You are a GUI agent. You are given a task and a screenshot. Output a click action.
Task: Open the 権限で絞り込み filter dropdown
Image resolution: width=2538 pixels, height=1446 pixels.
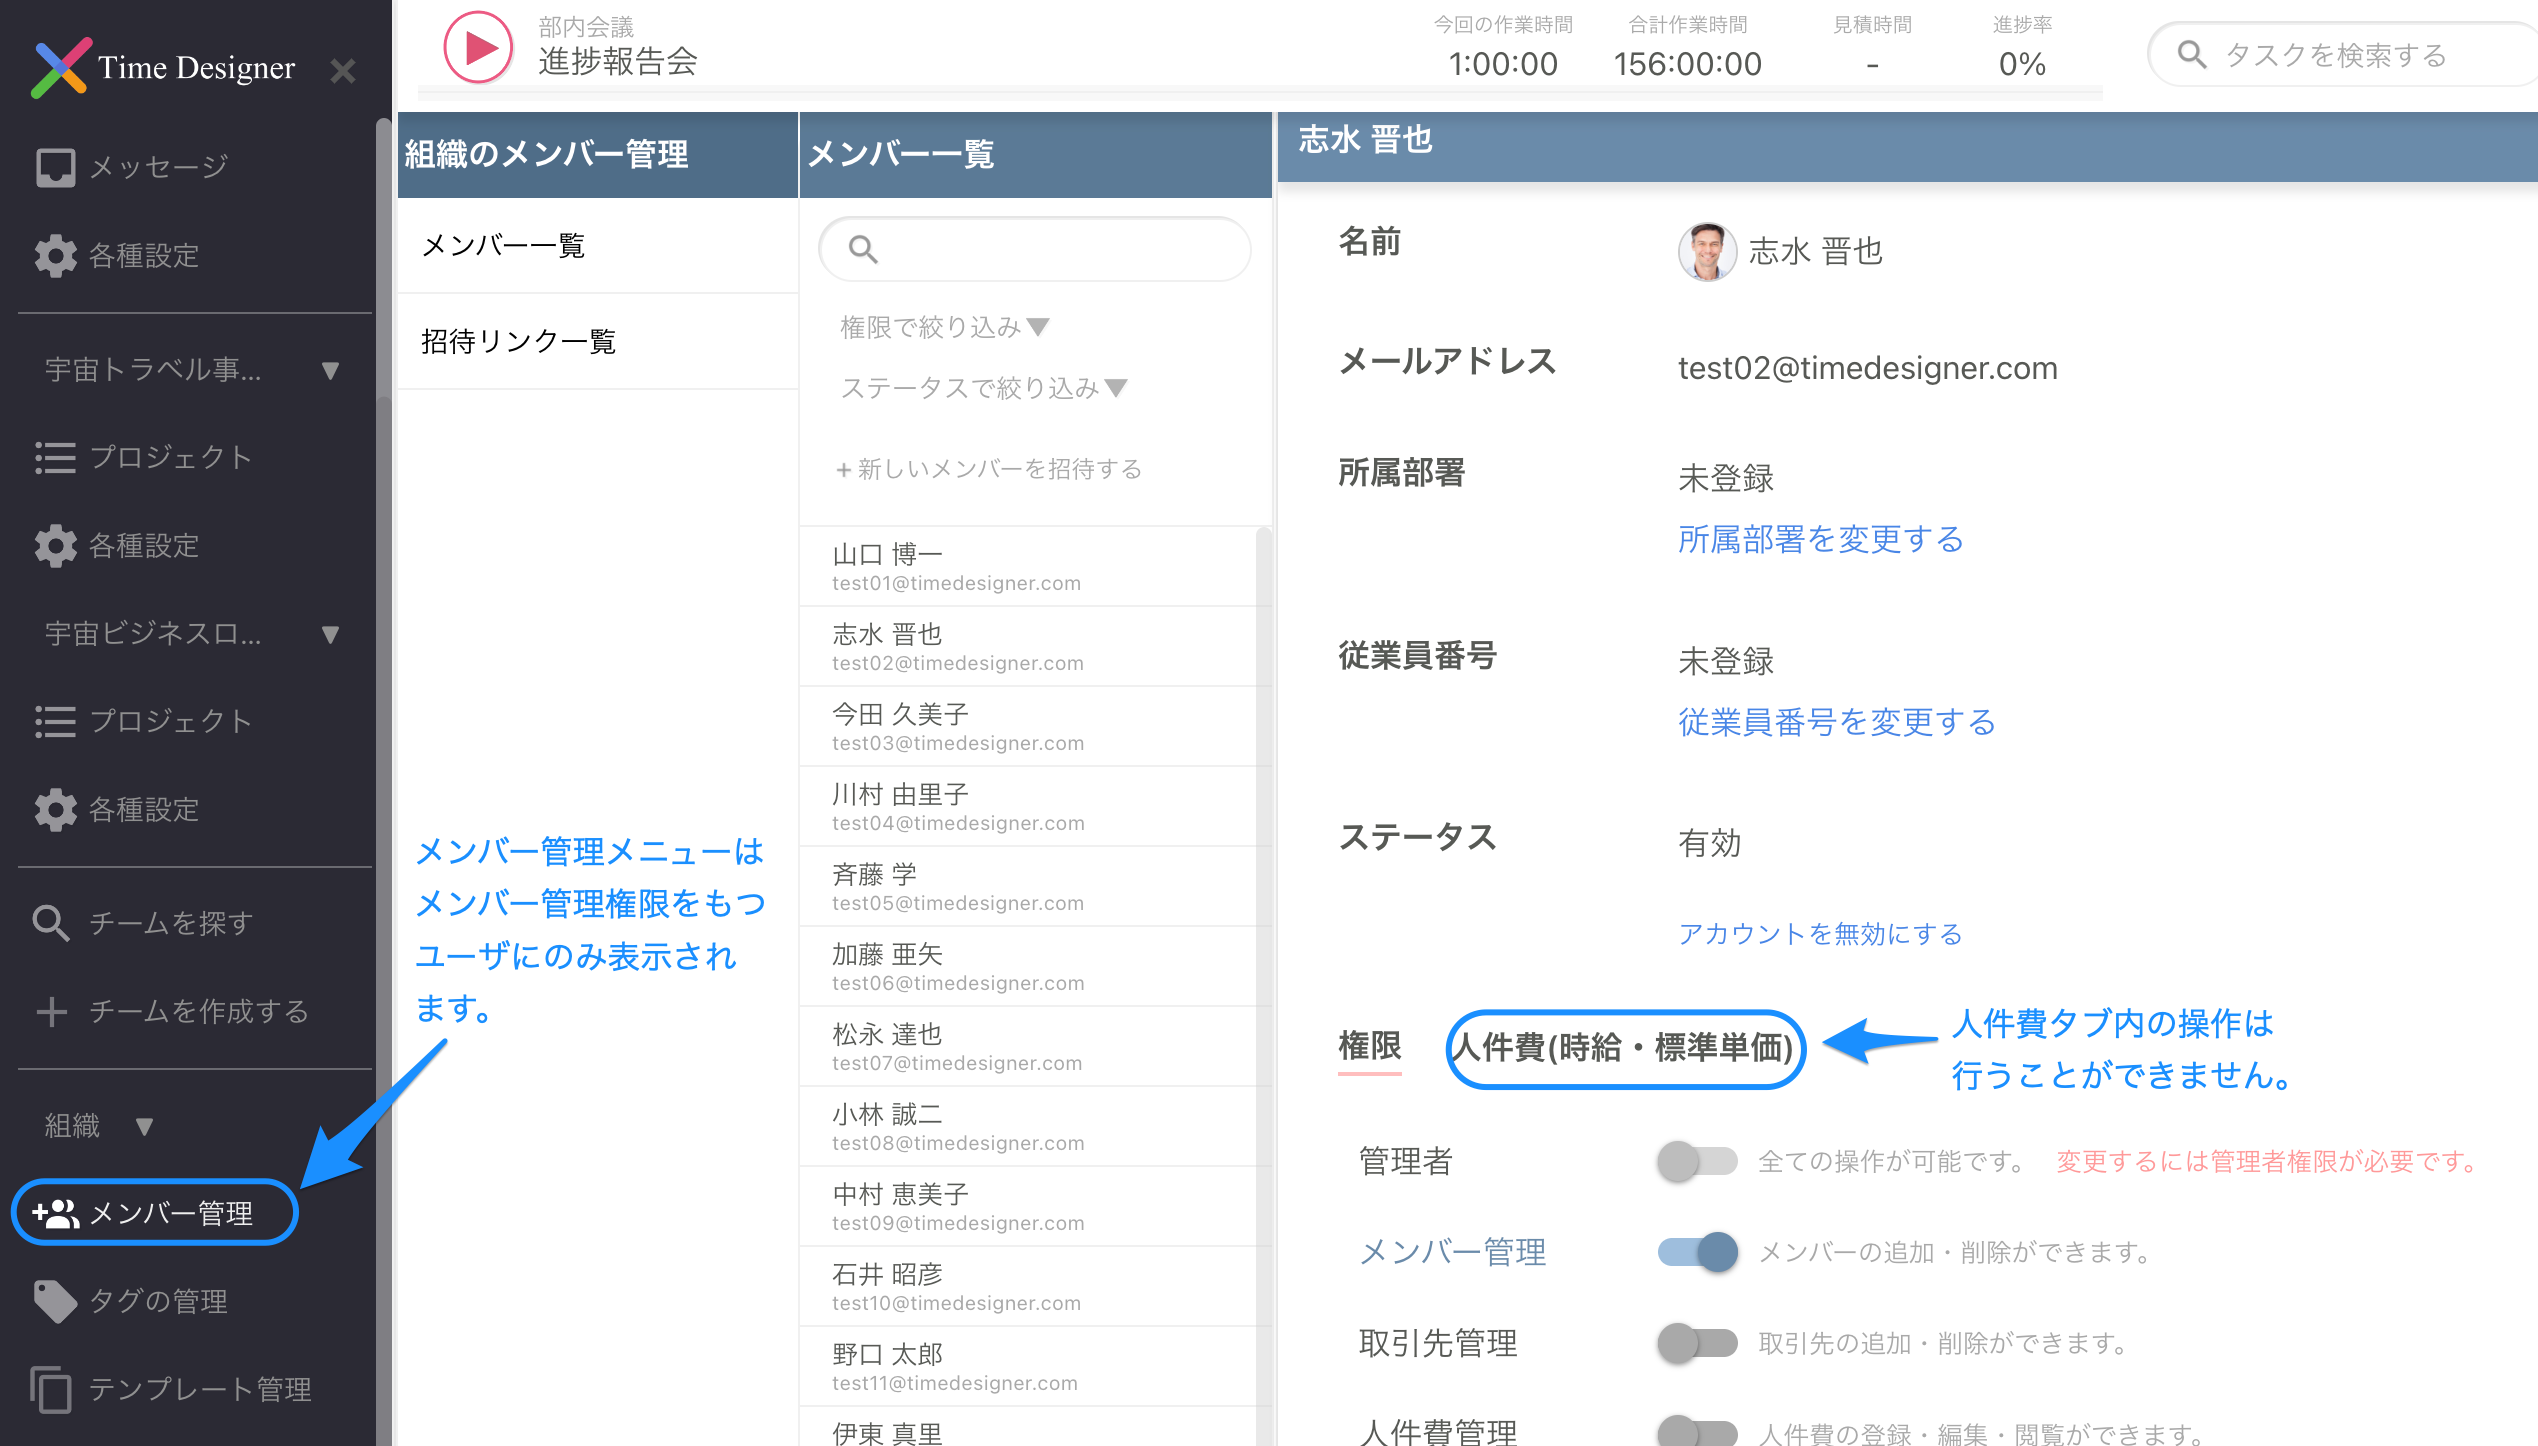[944, 327]
